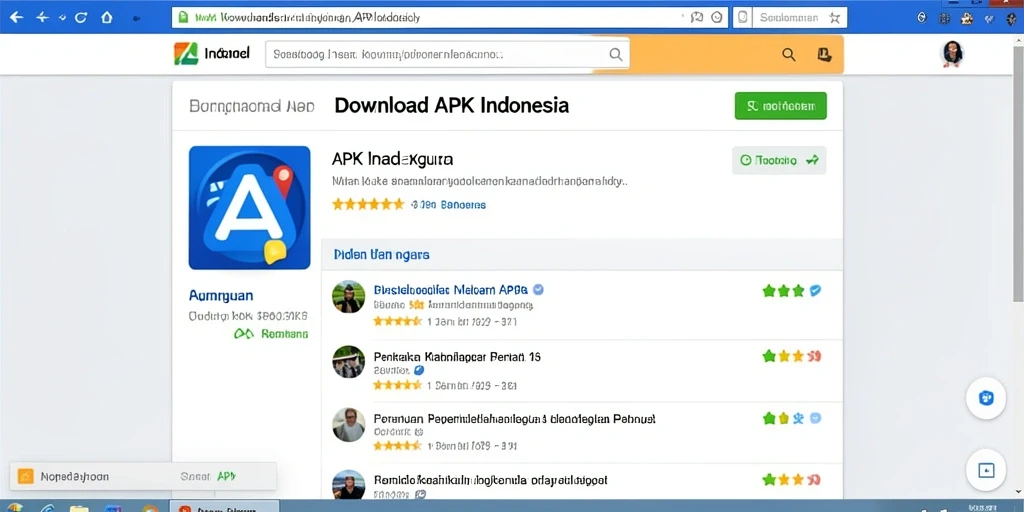Open the fourth reviewer's avatar at the bottom
Image resolution: width=1024 pixels, height=512 pixels.
pyautogui.click(x=349, y=485)
